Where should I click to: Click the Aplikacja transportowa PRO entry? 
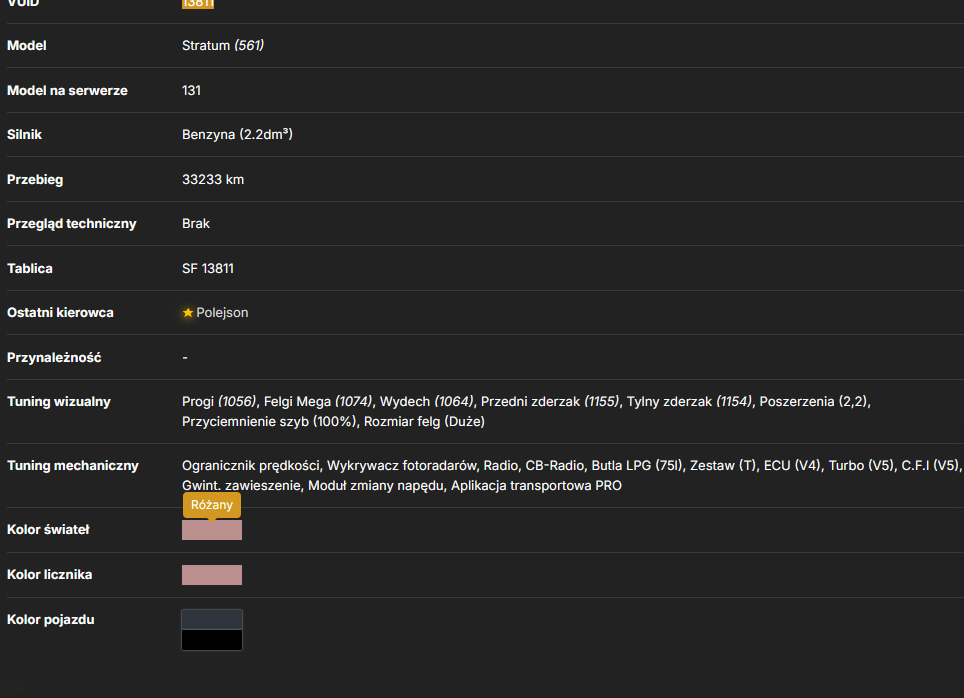(x=536, y=486)
